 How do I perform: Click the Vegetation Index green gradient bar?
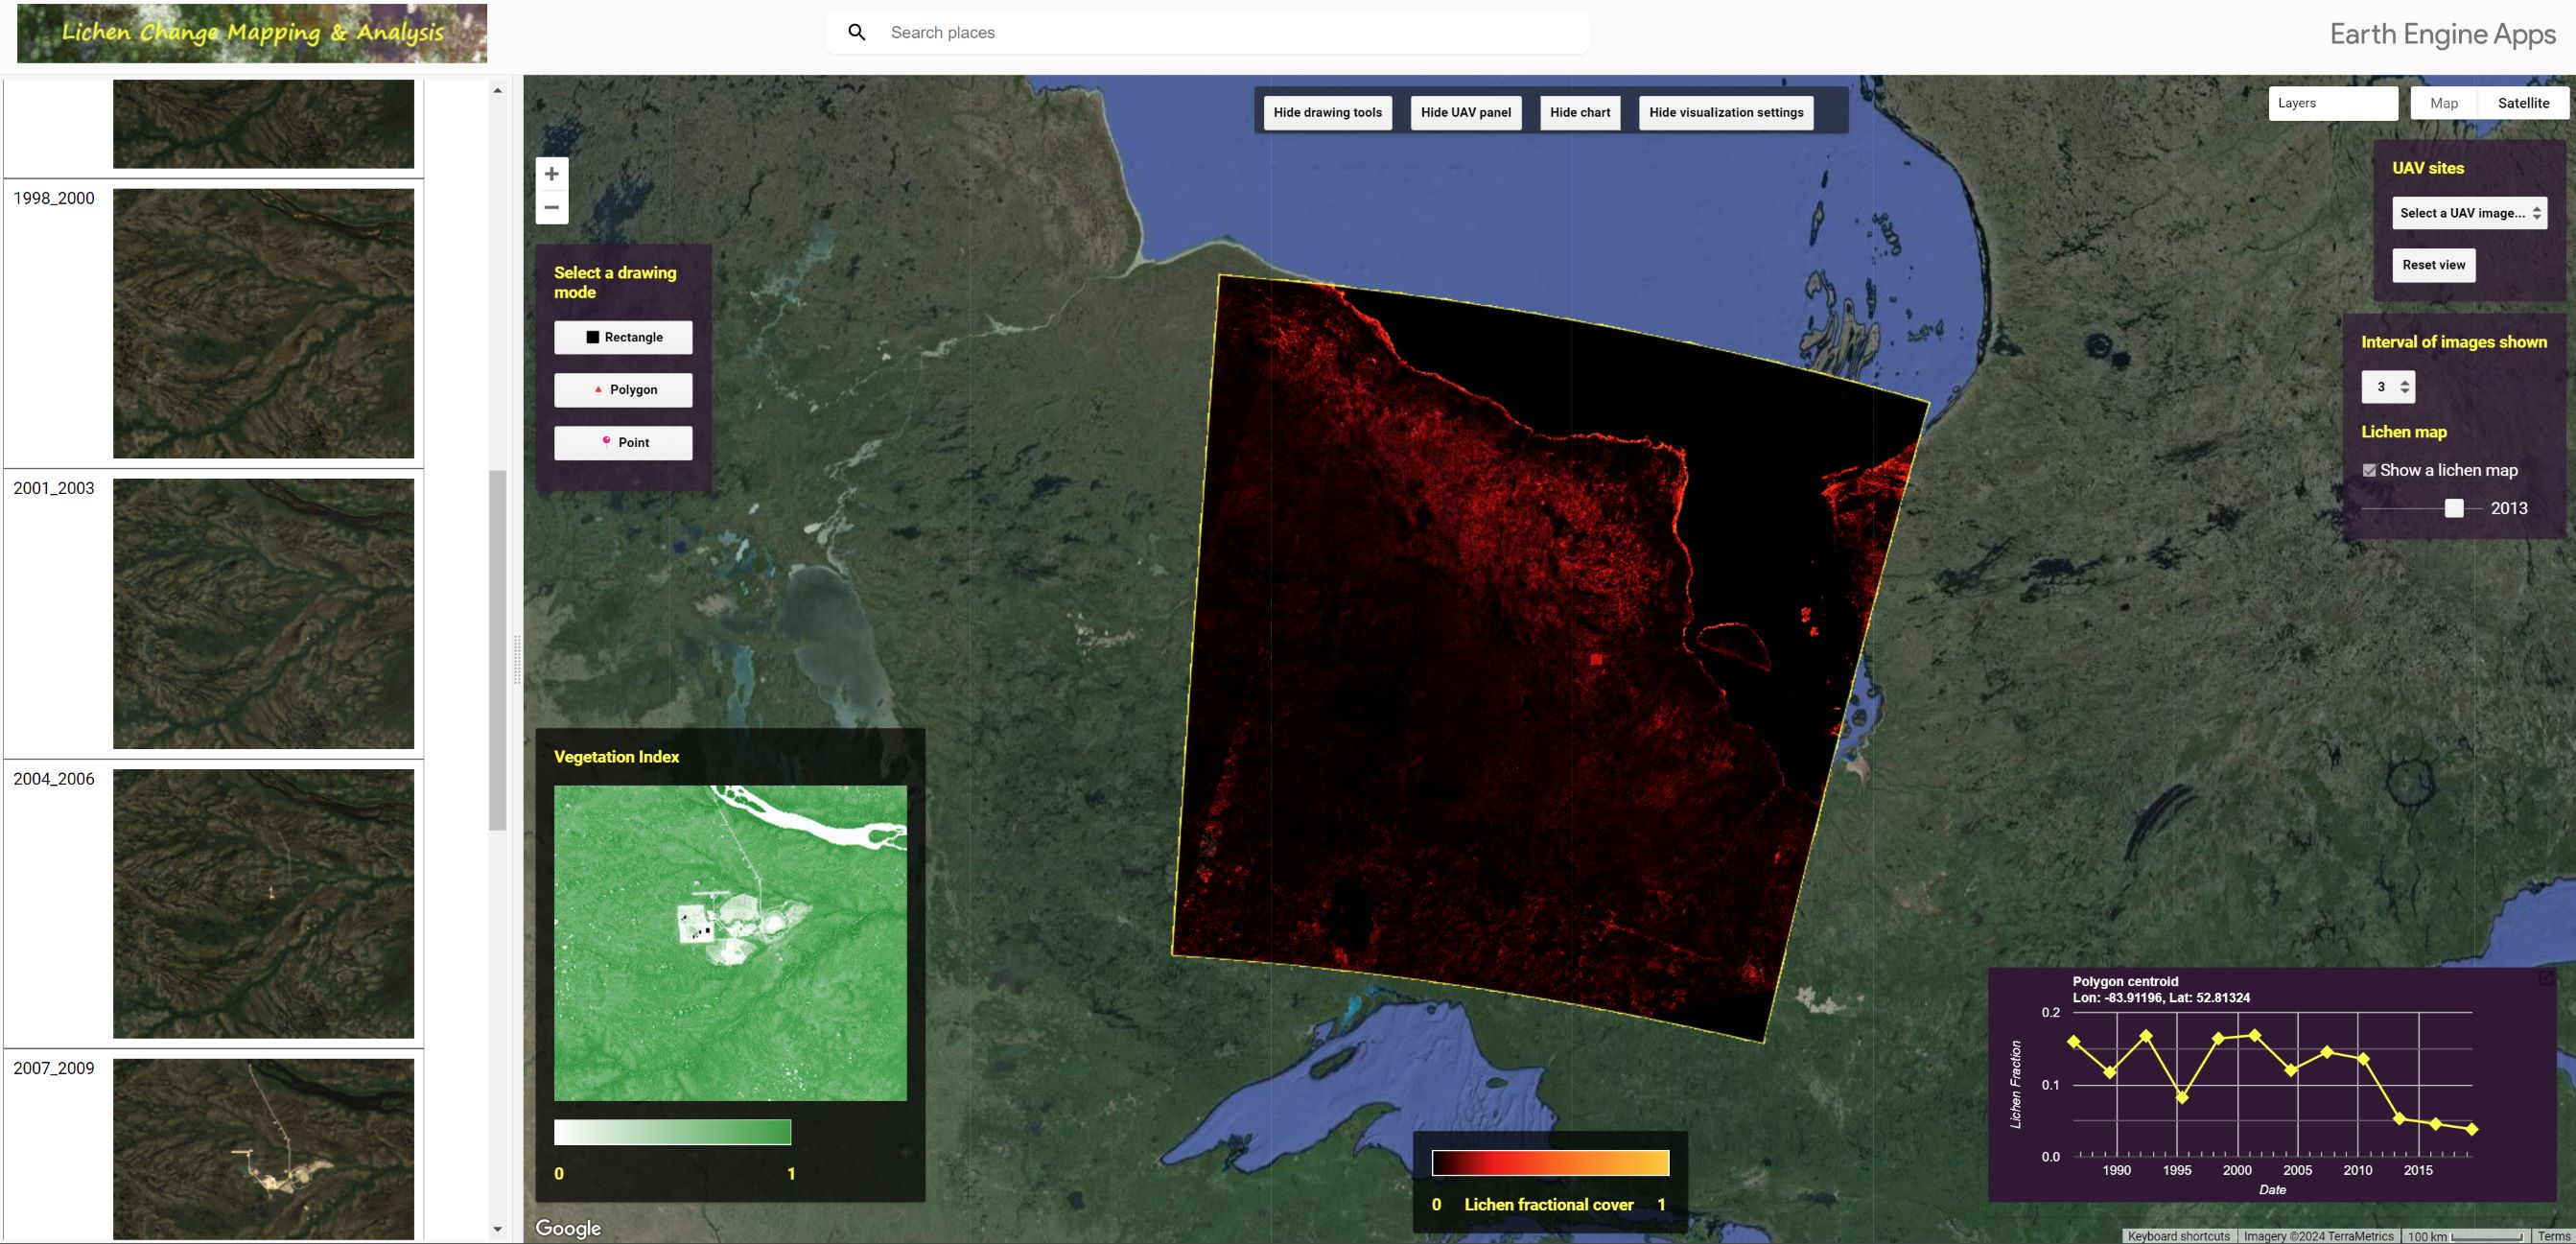[x=672, y=1132]
